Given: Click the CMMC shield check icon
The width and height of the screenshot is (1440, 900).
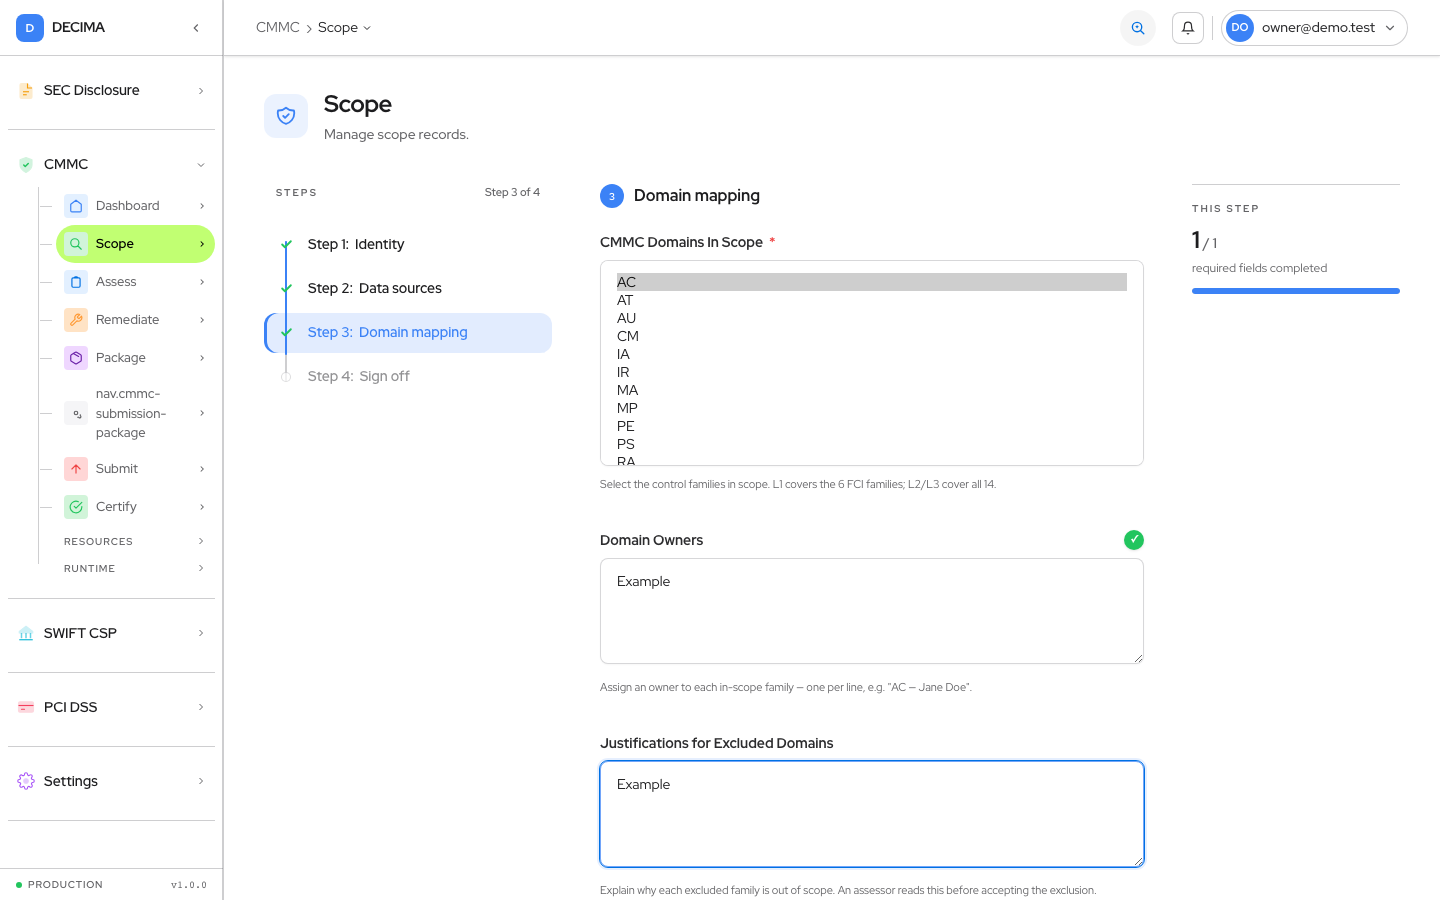Looking at the screenshot, I should point(26,165).
